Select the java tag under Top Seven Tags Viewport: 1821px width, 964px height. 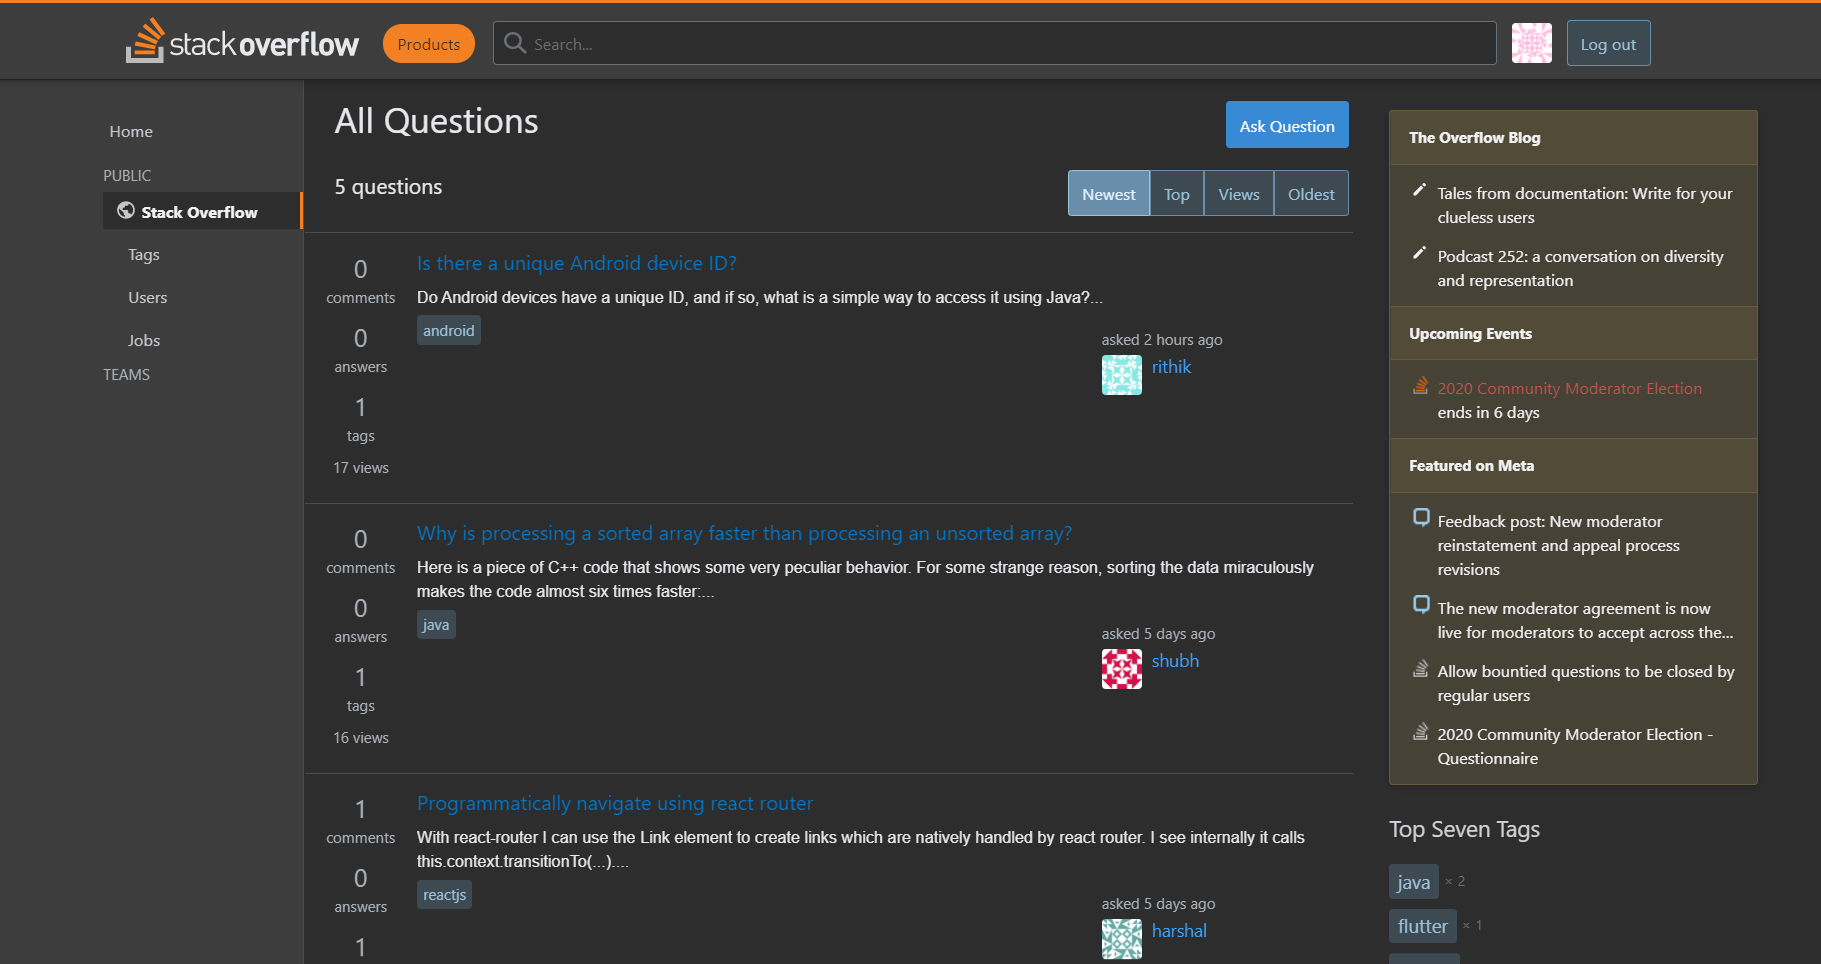[1413, 881]
